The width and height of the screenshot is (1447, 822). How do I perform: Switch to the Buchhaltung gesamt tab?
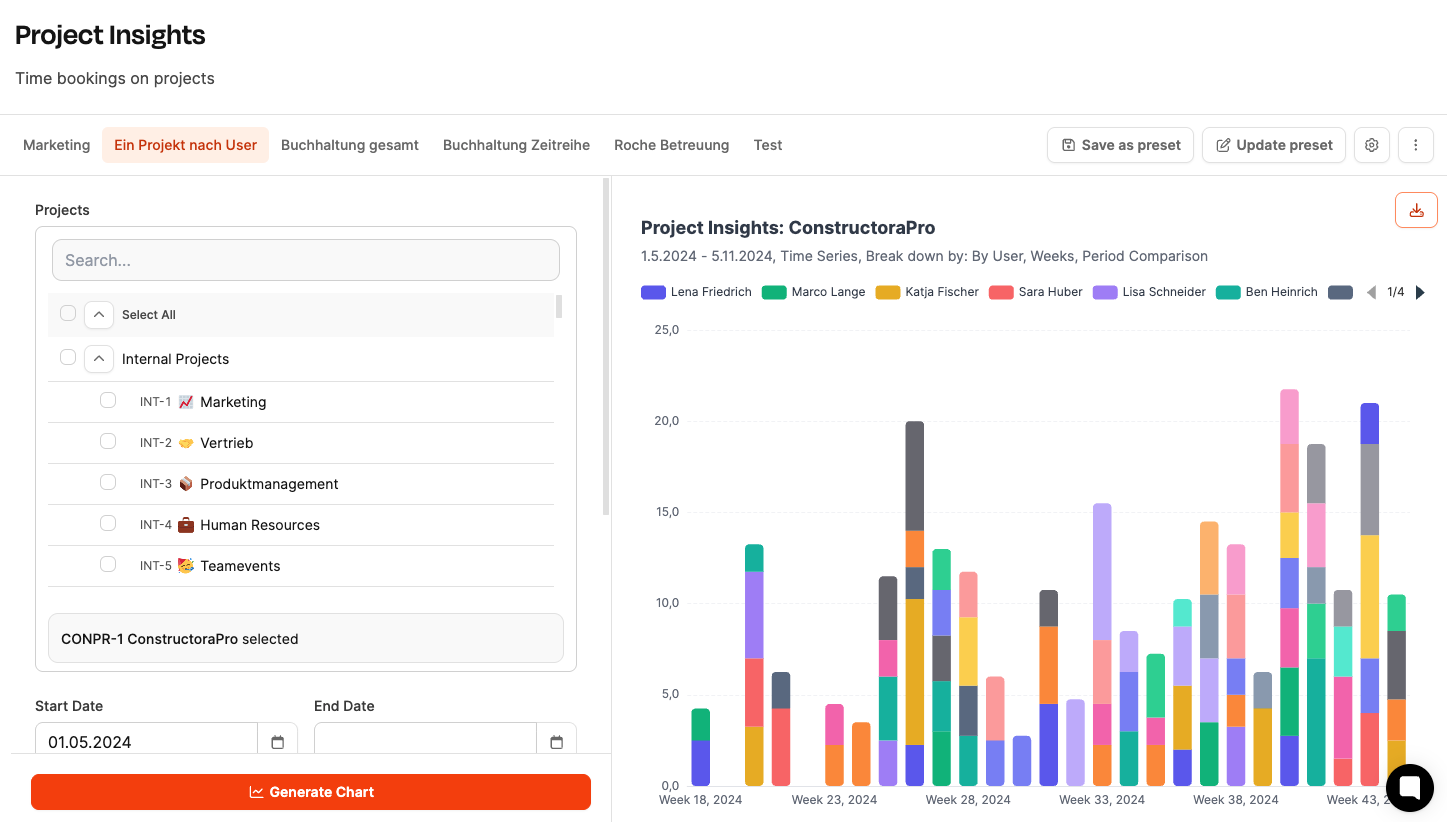350,145
